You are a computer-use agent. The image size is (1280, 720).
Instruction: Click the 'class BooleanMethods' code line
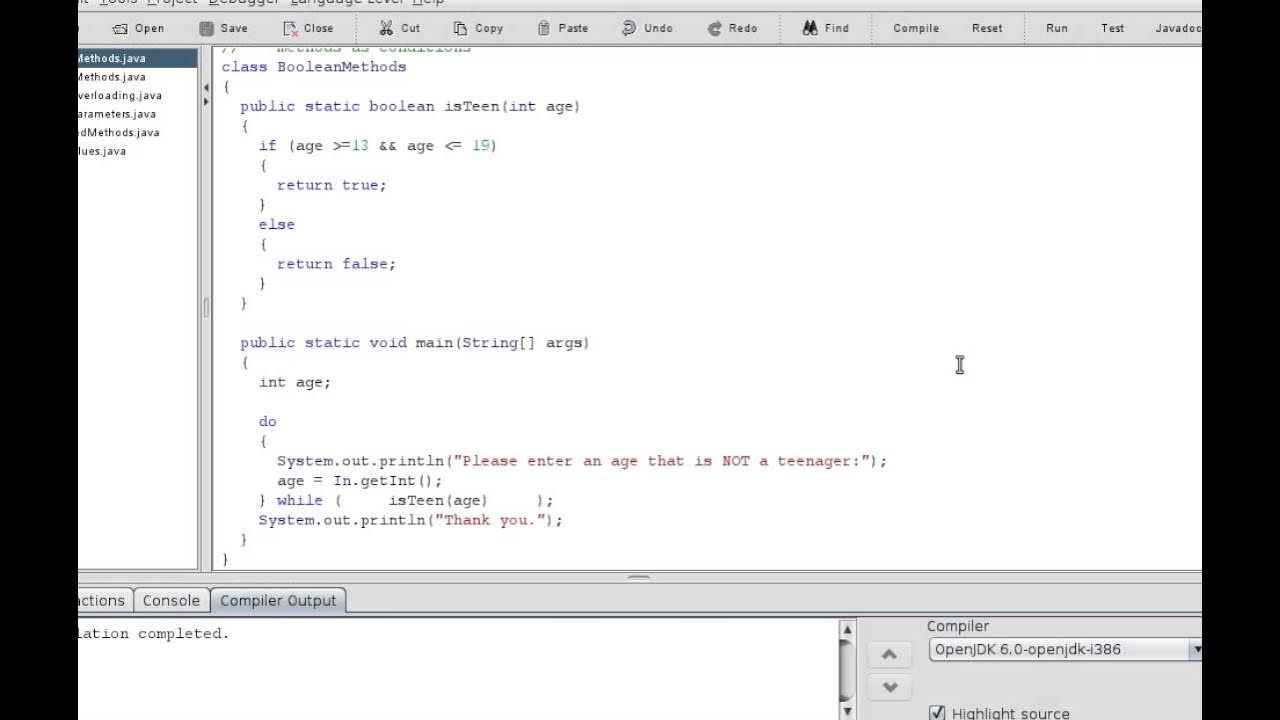click(314, 67)
